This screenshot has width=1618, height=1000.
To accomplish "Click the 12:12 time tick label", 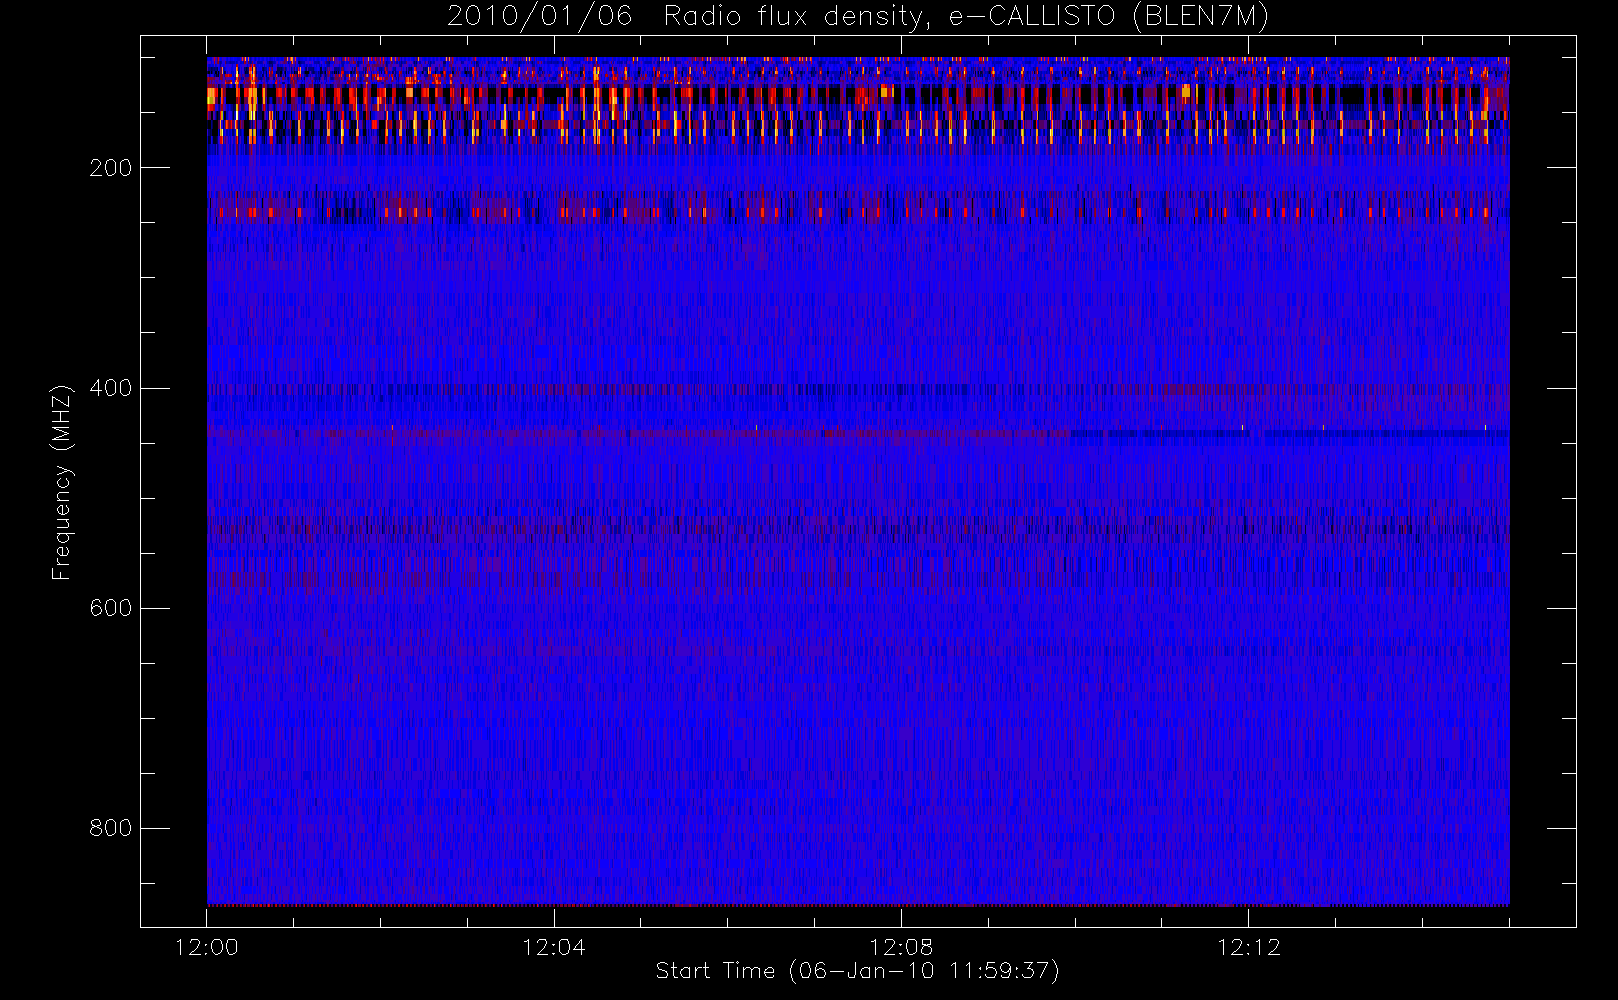I will (x=1248, y=947).
